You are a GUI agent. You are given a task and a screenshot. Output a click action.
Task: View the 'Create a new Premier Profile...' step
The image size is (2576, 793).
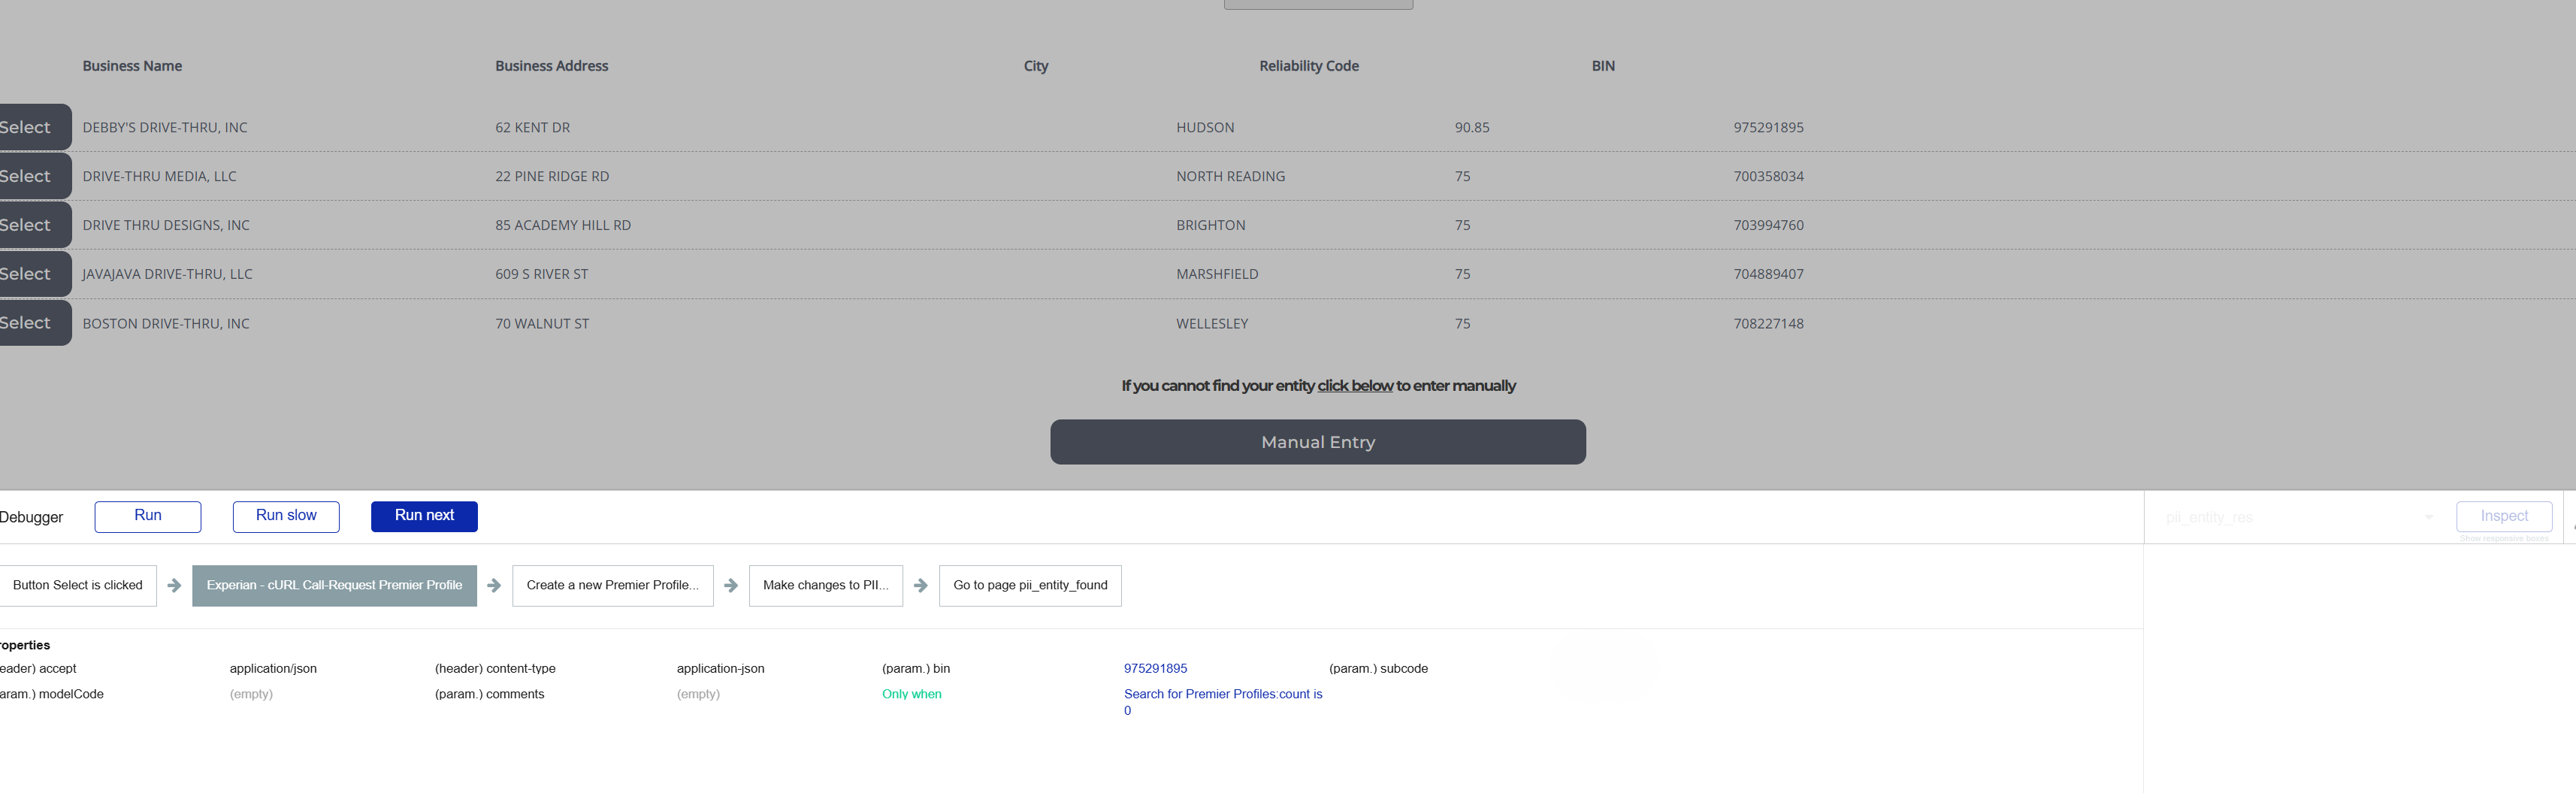(x=612, y=585)
